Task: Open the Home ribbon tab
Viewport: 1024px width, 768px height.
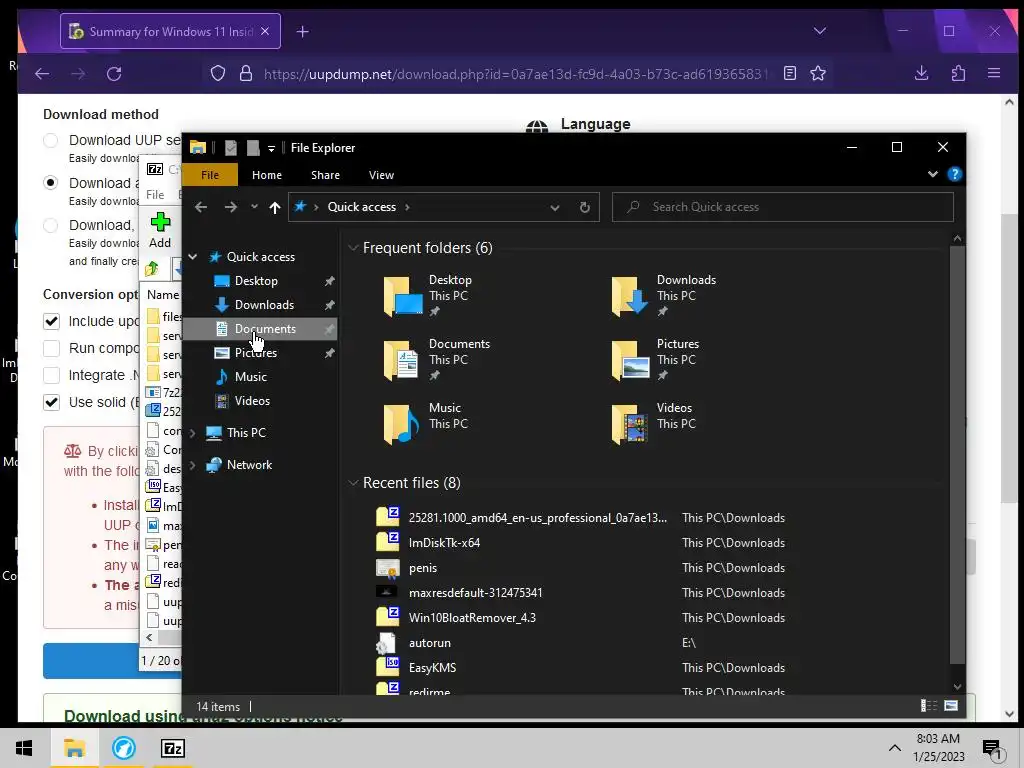Action: point(266,175)
